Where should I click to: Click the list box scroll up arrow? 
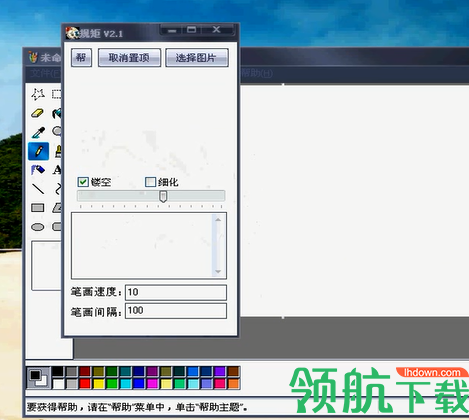click(x=218, y=219)
